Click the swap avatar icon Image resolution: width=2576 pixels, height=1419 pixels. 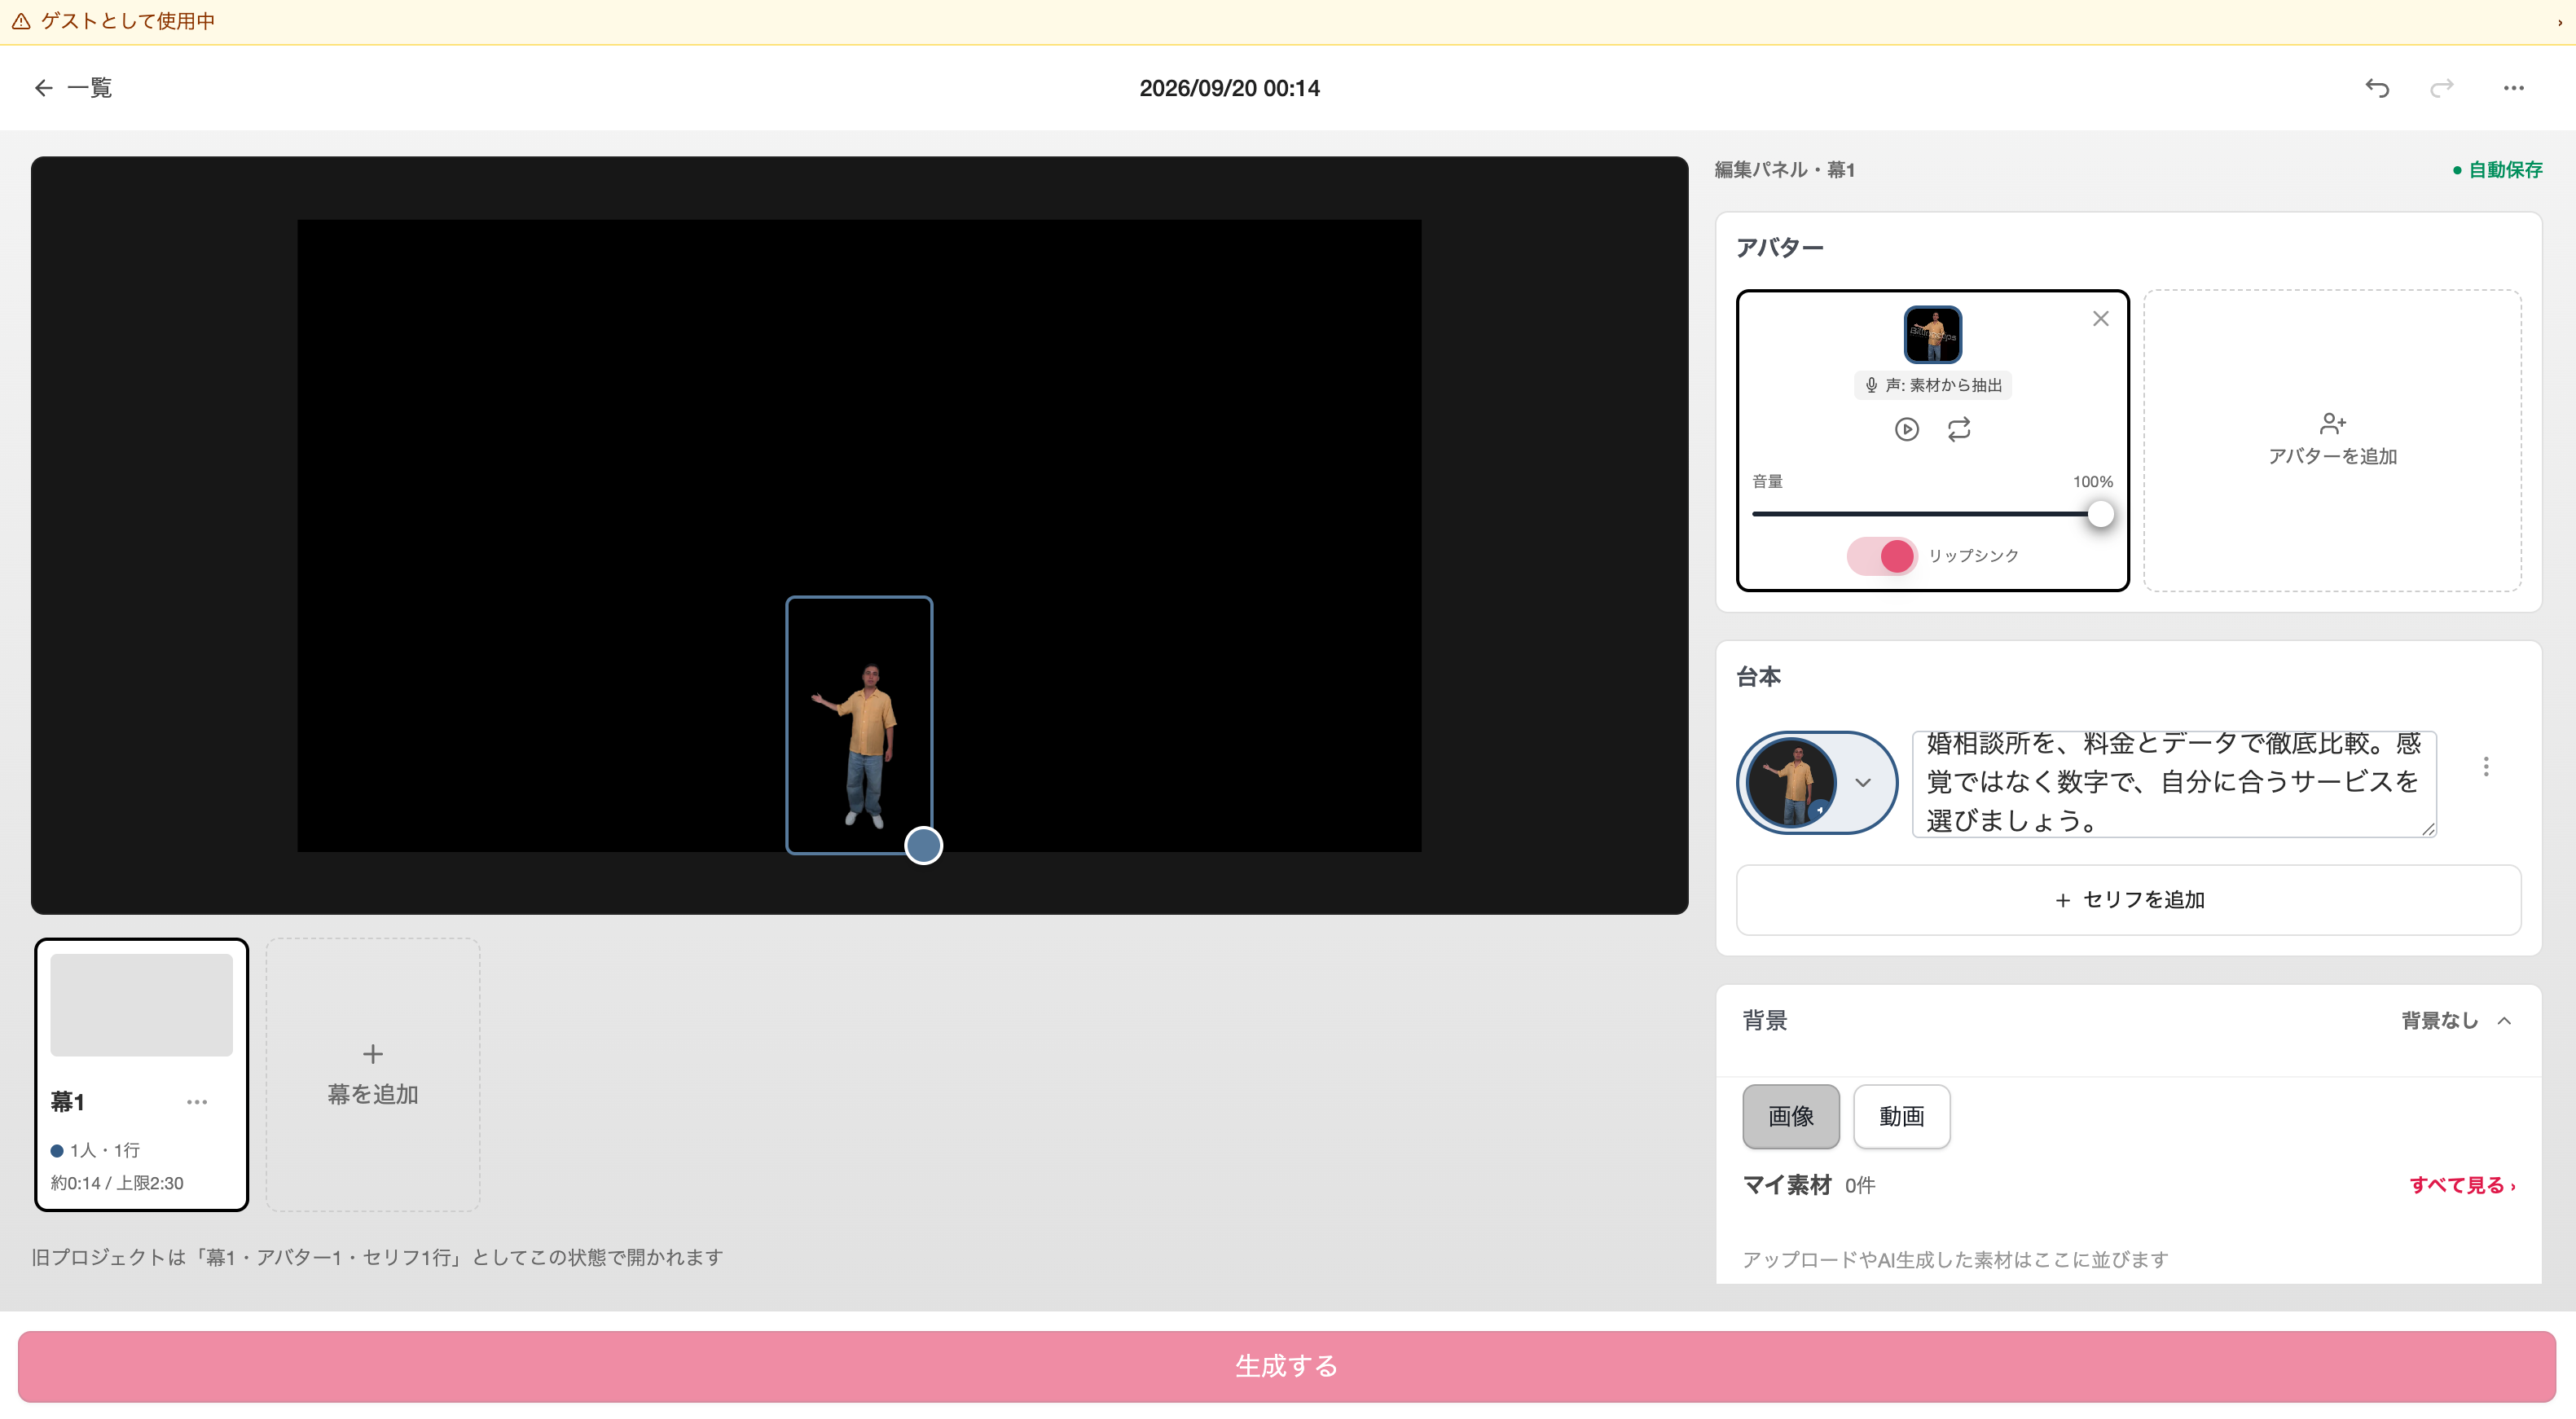tap(1959, 429)
